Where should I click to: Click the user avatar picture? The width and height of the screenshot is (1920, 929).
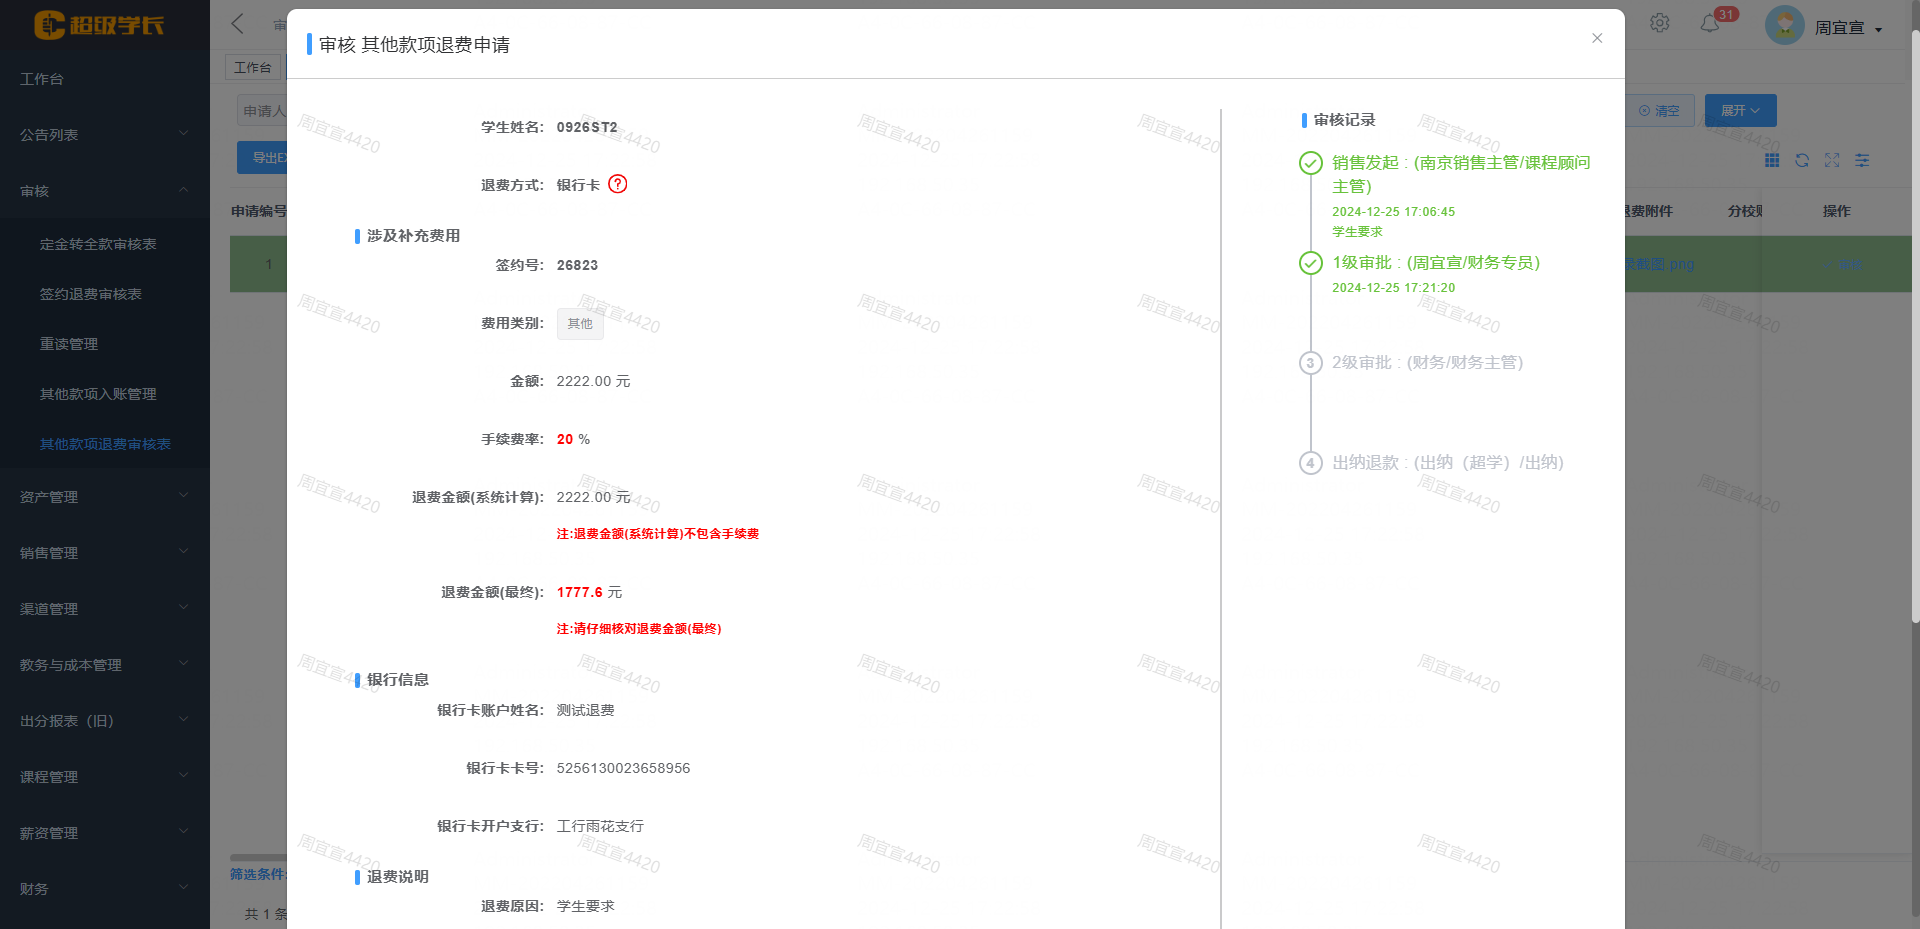pos(1784,25)
